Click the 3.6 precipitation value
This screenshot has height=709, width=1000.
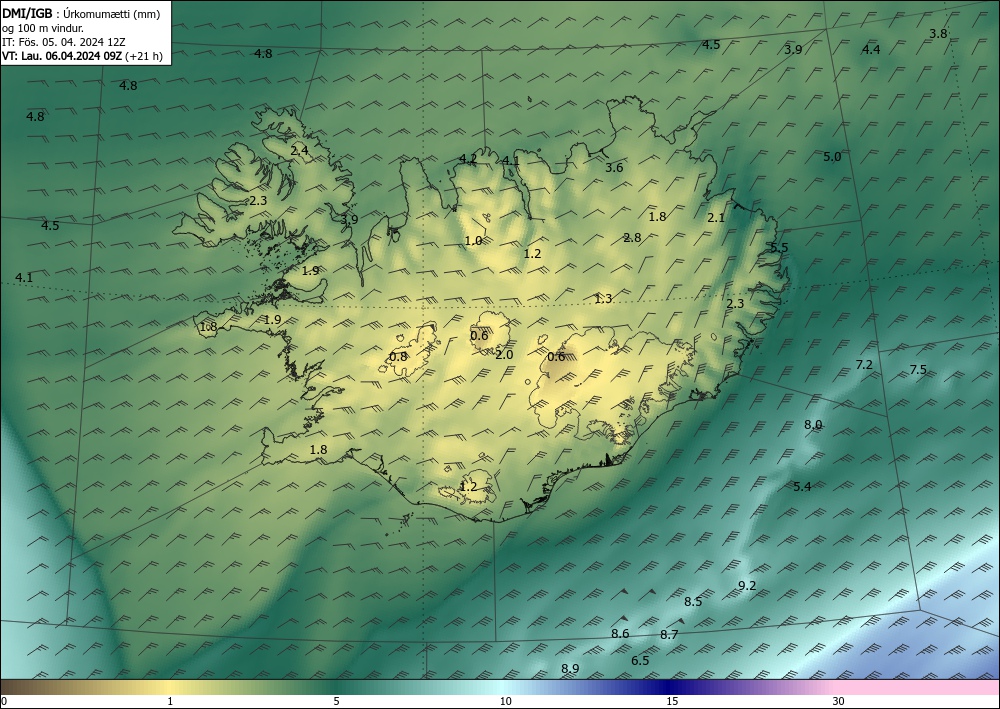point(614,168)
